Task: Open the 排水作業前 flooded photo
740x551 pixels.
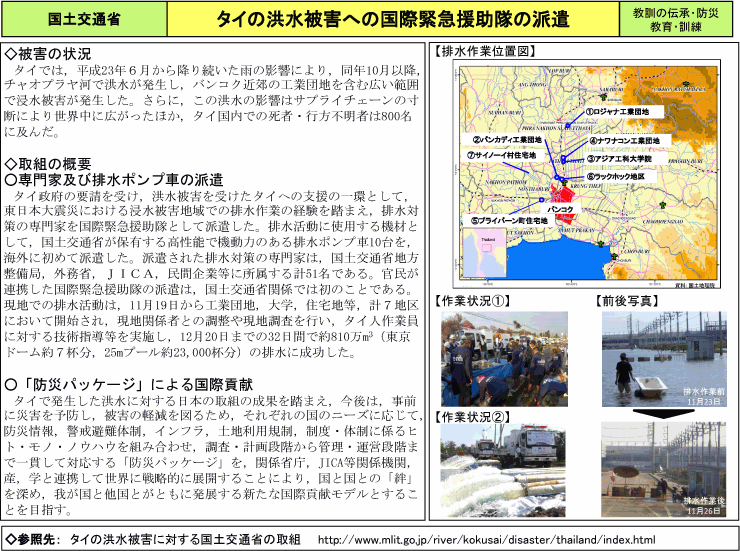Action: pos(664,359)
